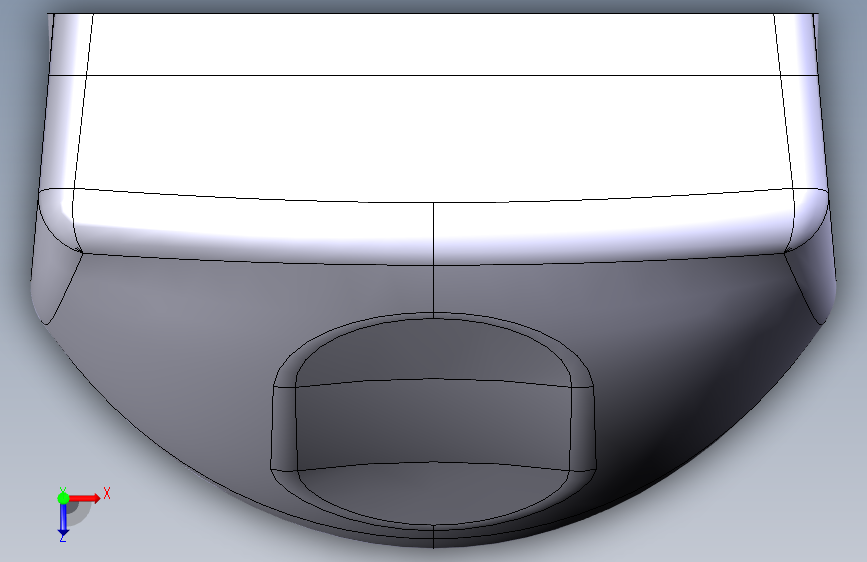Click the green Y axis dot of triad
This screenshot has width=867, height=562.
tap(63, 498)
